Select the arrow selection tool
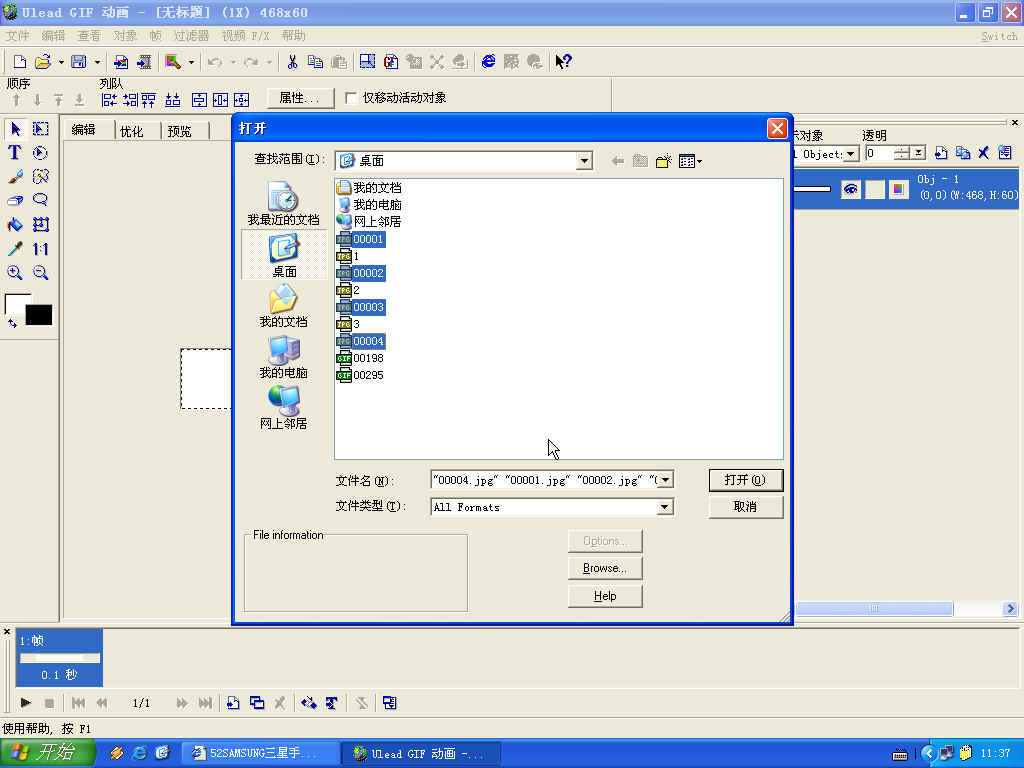 [x=15, y=128]
